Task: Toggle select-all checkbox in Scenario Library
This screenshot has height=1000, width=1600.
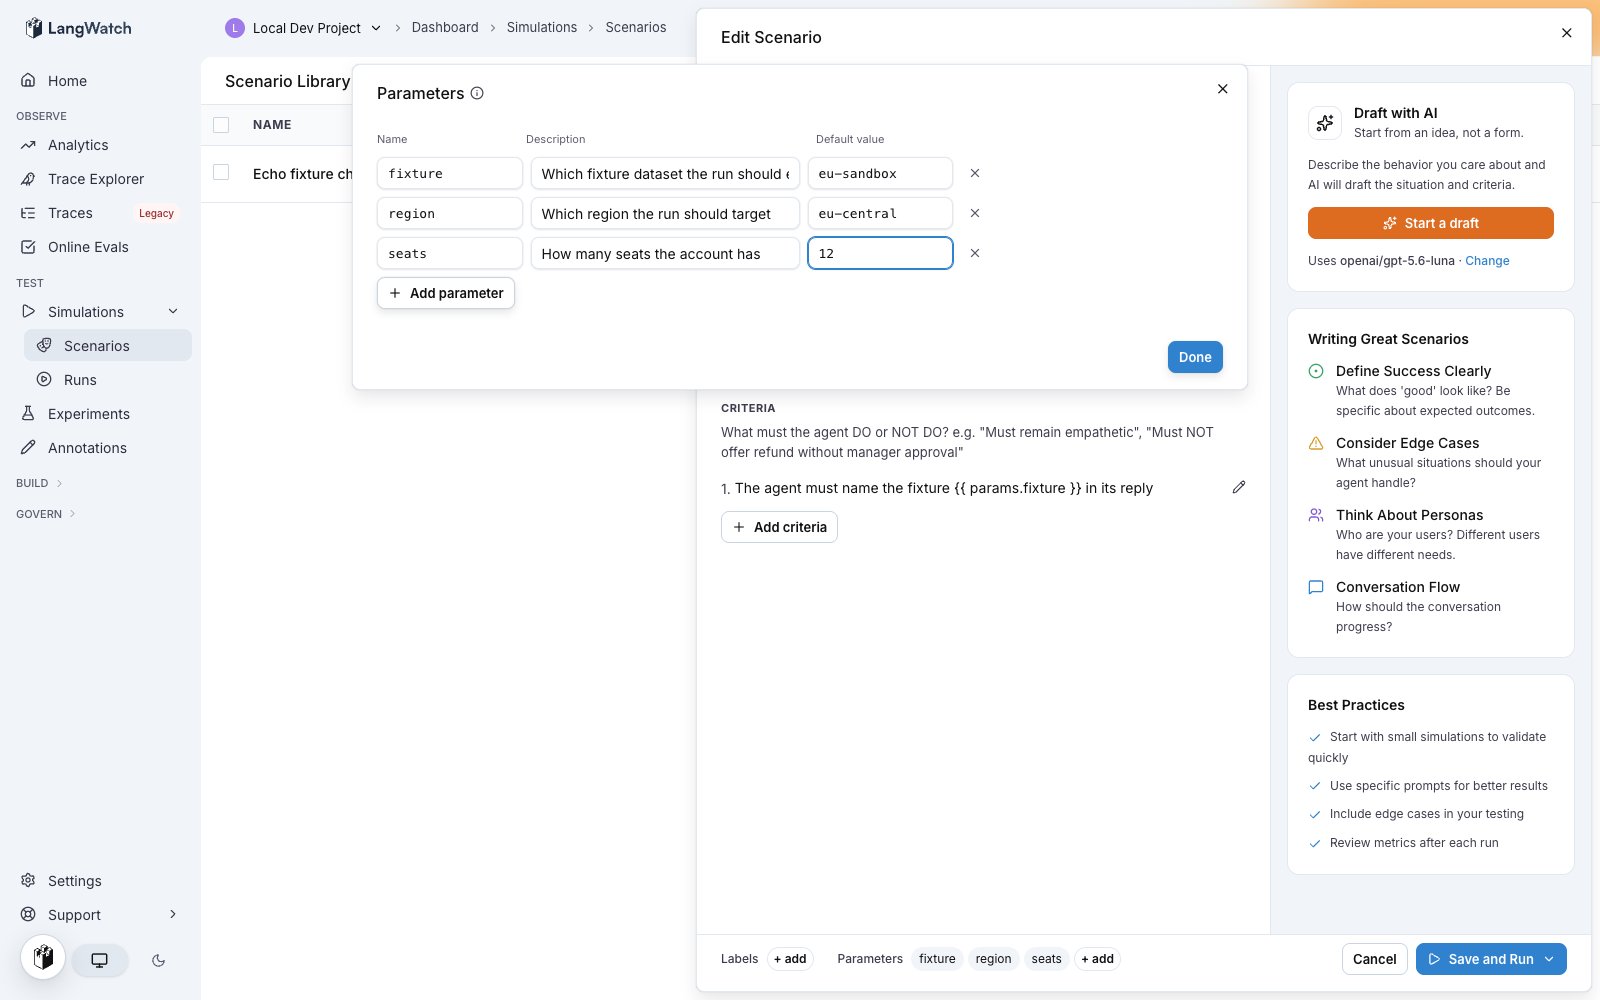Action: point(221,125)
